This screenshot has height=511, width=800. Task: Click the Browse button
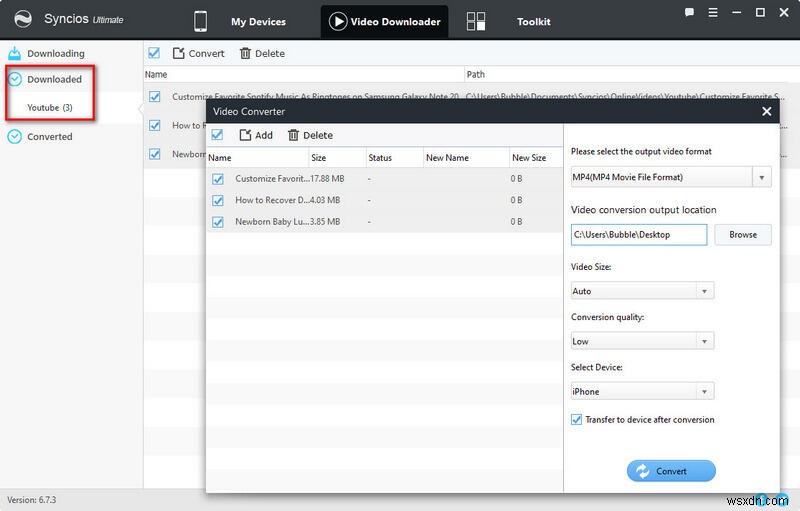point(743,235)
